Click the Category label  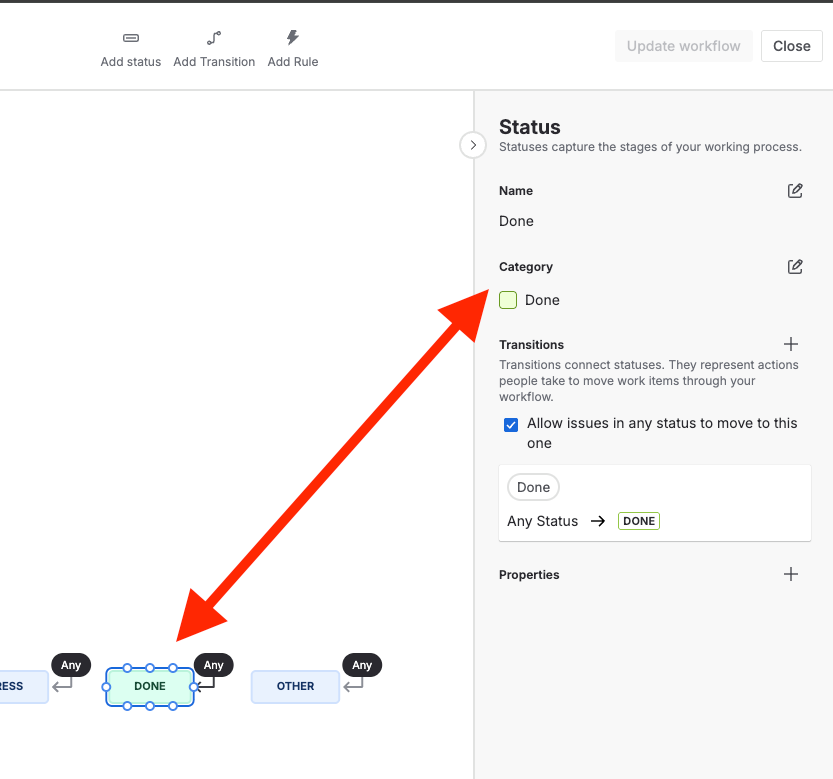click(526, 267)
